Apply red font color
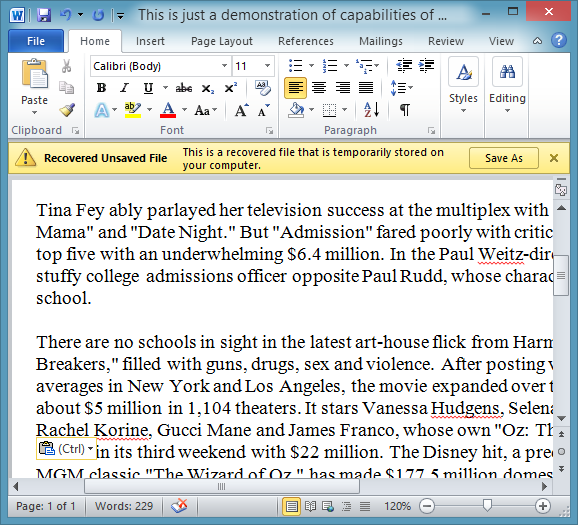Screen dimensions: 578x525 [x=168, y=110]
